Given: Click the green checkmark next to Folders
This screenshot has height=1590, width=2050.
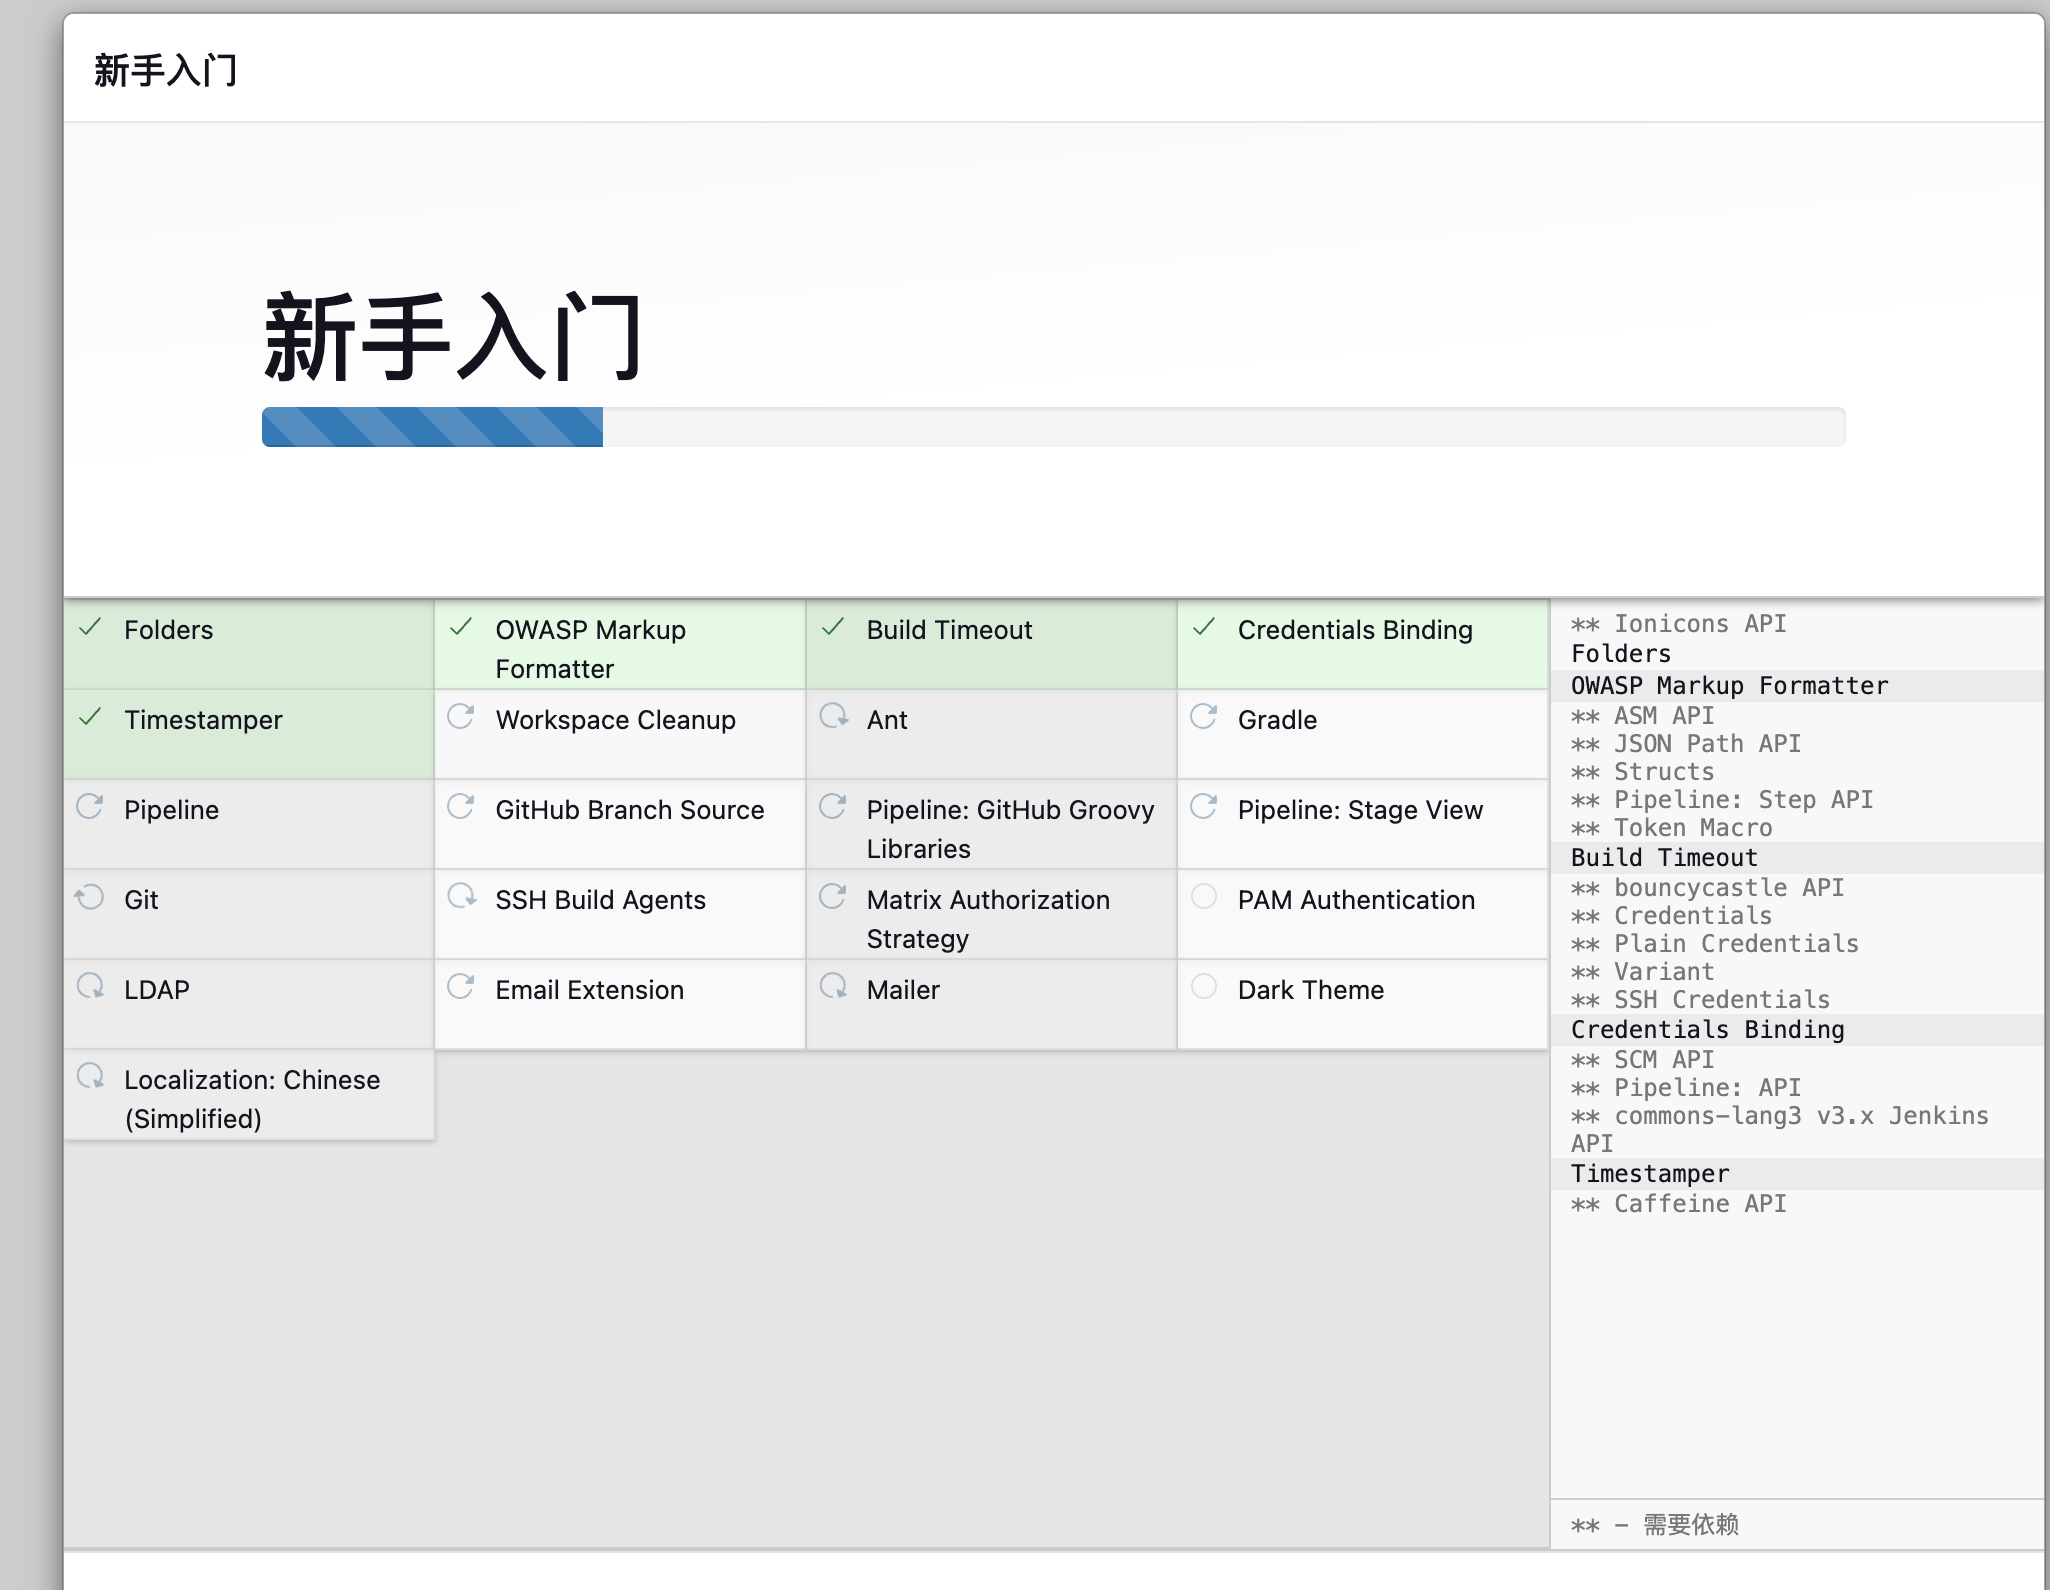Looking at the screenshot, I should point(91,628).
